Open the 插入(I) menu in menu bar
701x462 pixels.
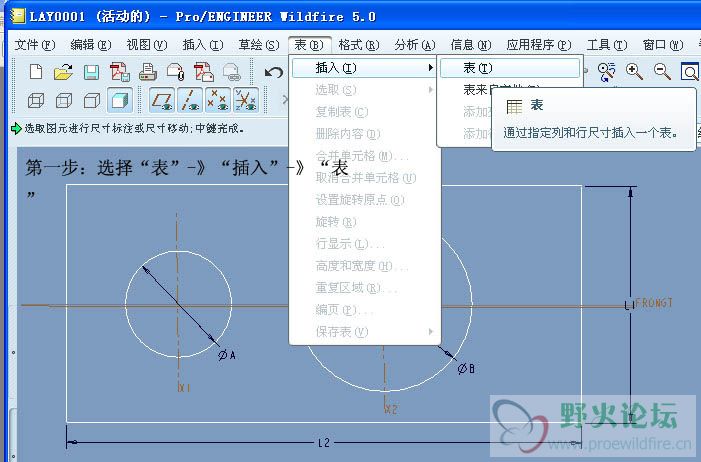[x=203, y=45]
